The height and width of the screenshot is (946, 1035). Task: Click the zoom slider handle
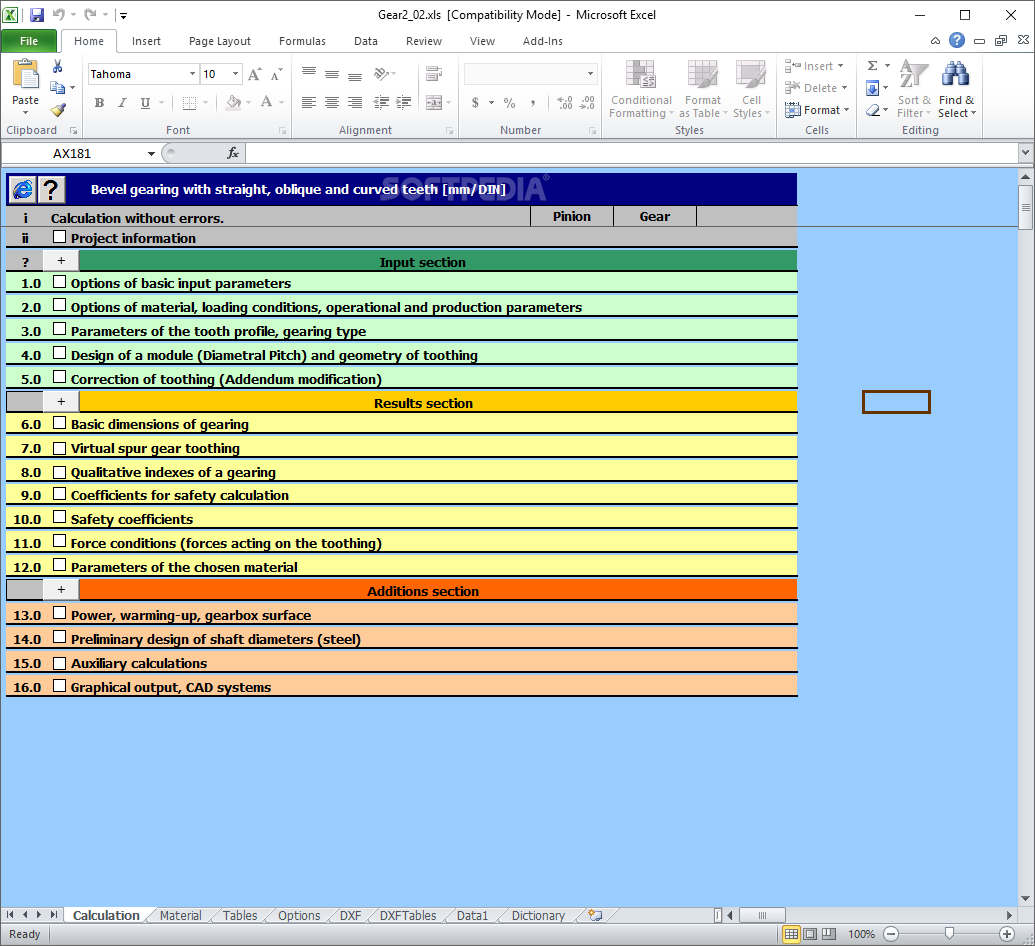pyautogui.click(x=949, y=933)
